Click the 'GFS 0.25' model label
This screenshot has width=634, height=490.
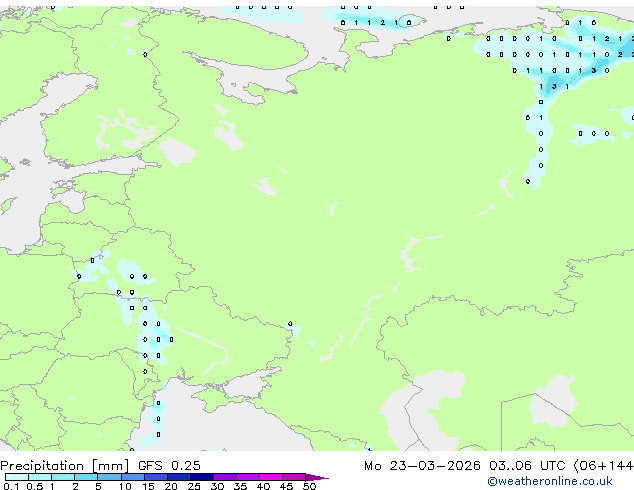click(169, 466)
